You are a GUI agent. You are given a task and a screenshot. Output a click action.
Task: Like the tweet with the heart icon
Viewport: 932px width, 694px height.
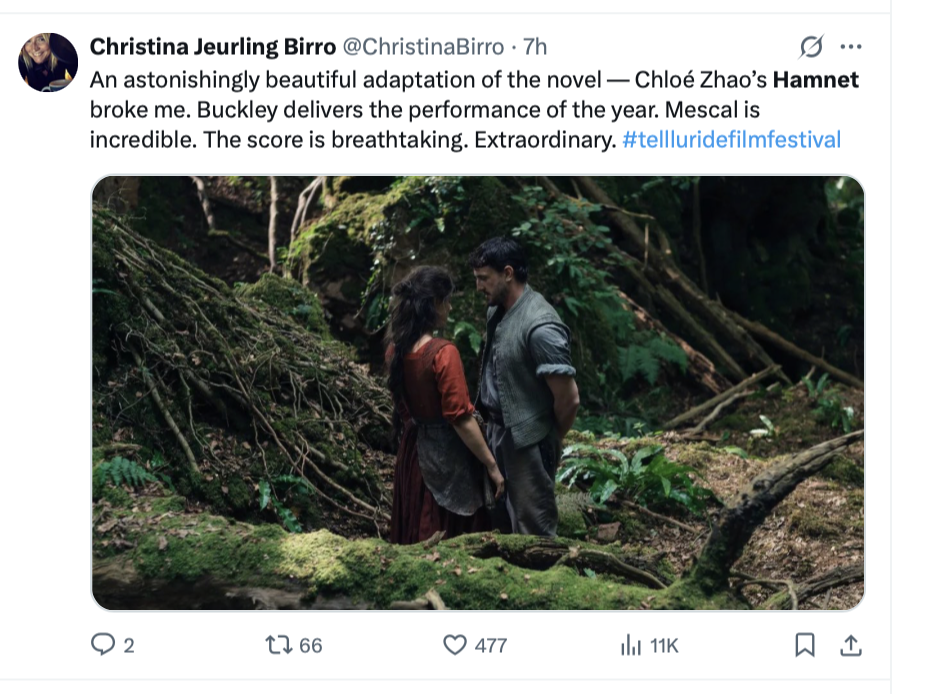455,645
